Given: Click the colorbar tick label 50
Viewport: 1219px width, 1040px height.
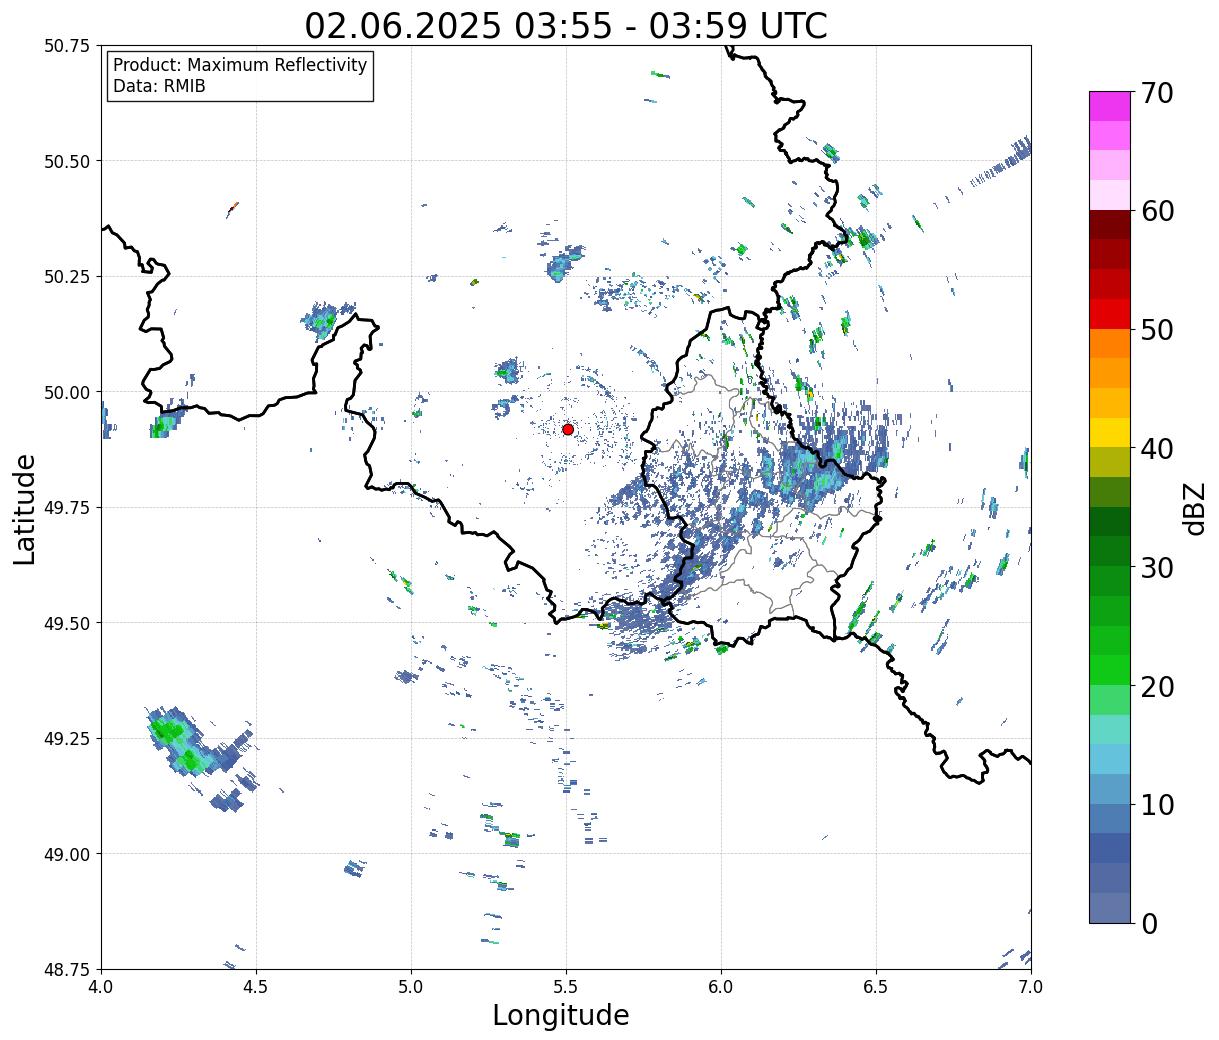Looking at the screenshot, I should 1157,330.
